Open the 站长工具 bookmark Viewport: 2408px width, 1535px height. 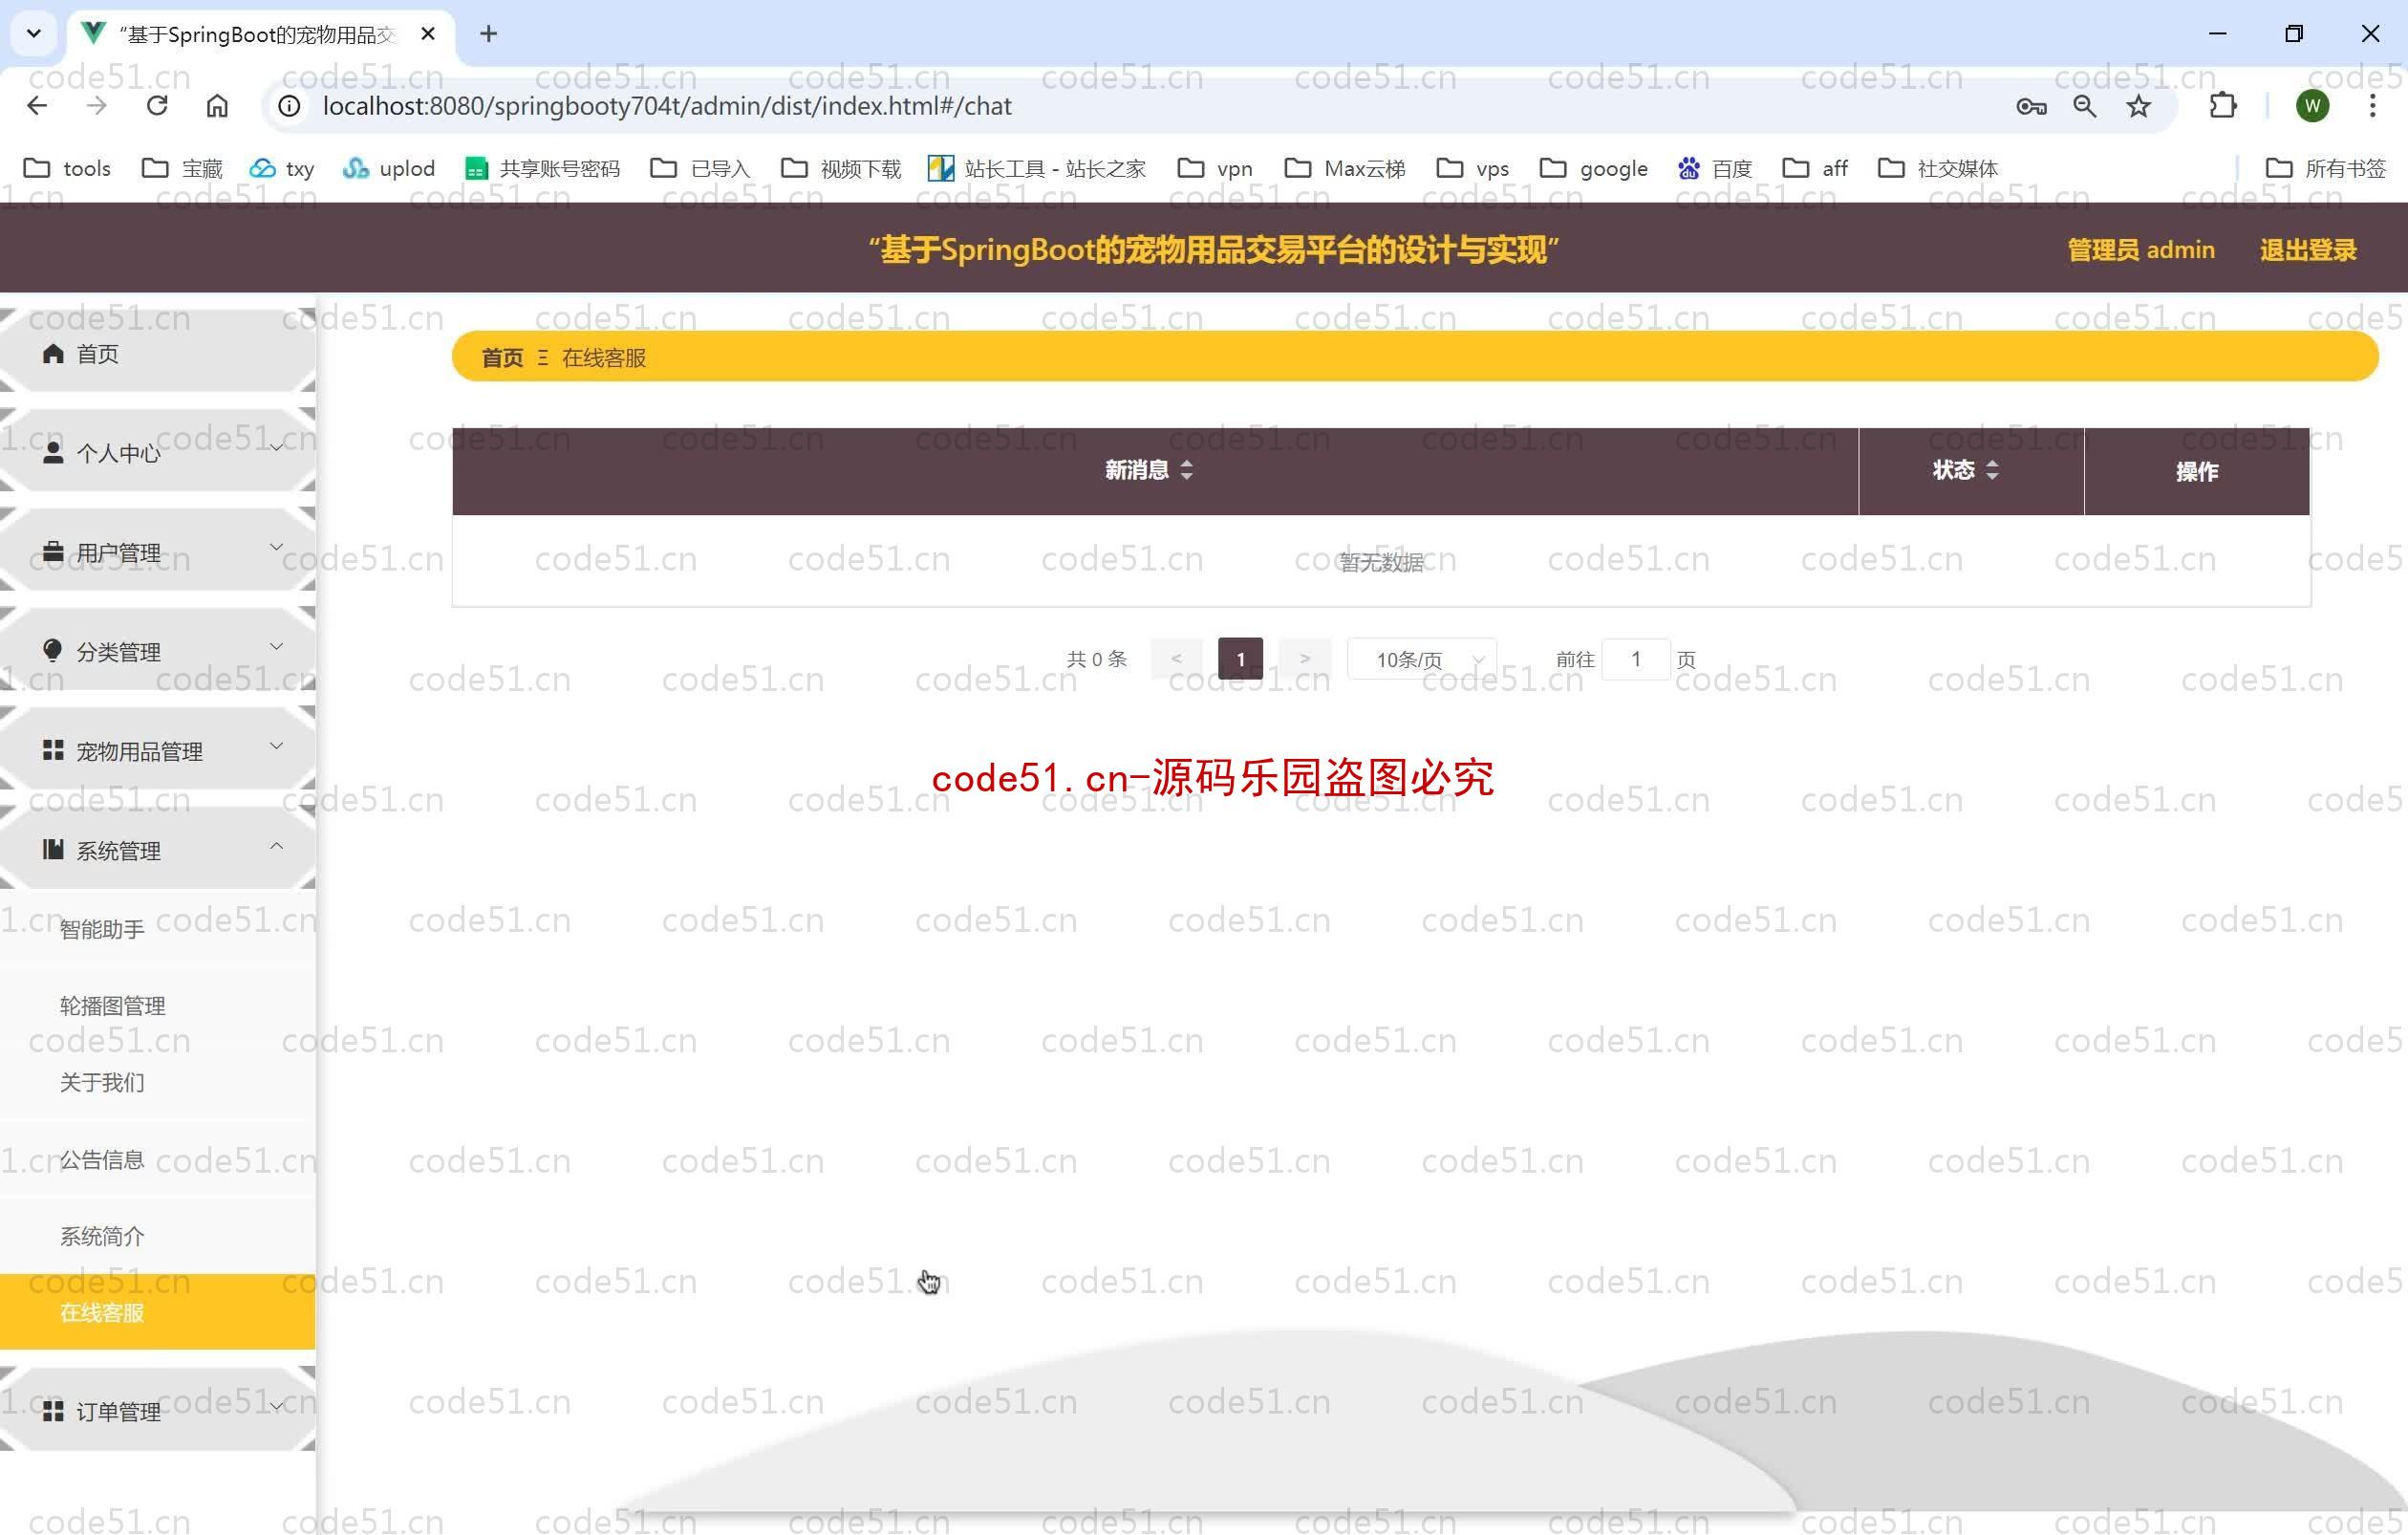point(1036,168)
